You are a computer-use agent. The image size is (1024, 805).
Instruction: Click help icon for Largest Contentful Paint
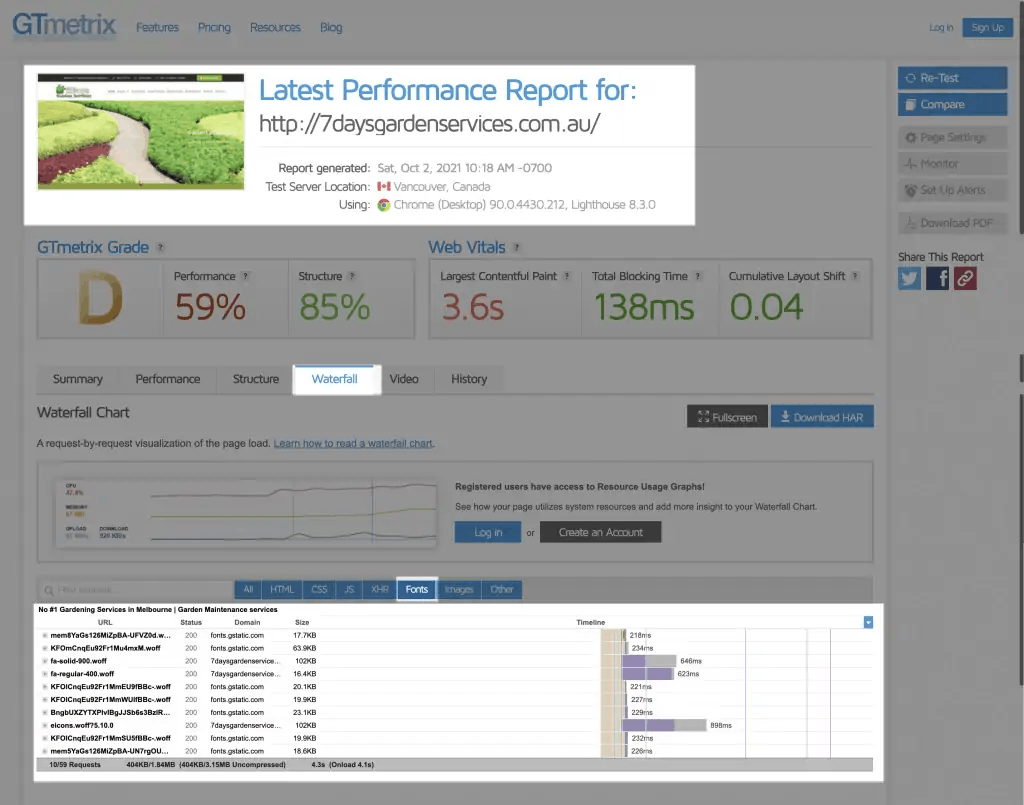tap(567, 276)
